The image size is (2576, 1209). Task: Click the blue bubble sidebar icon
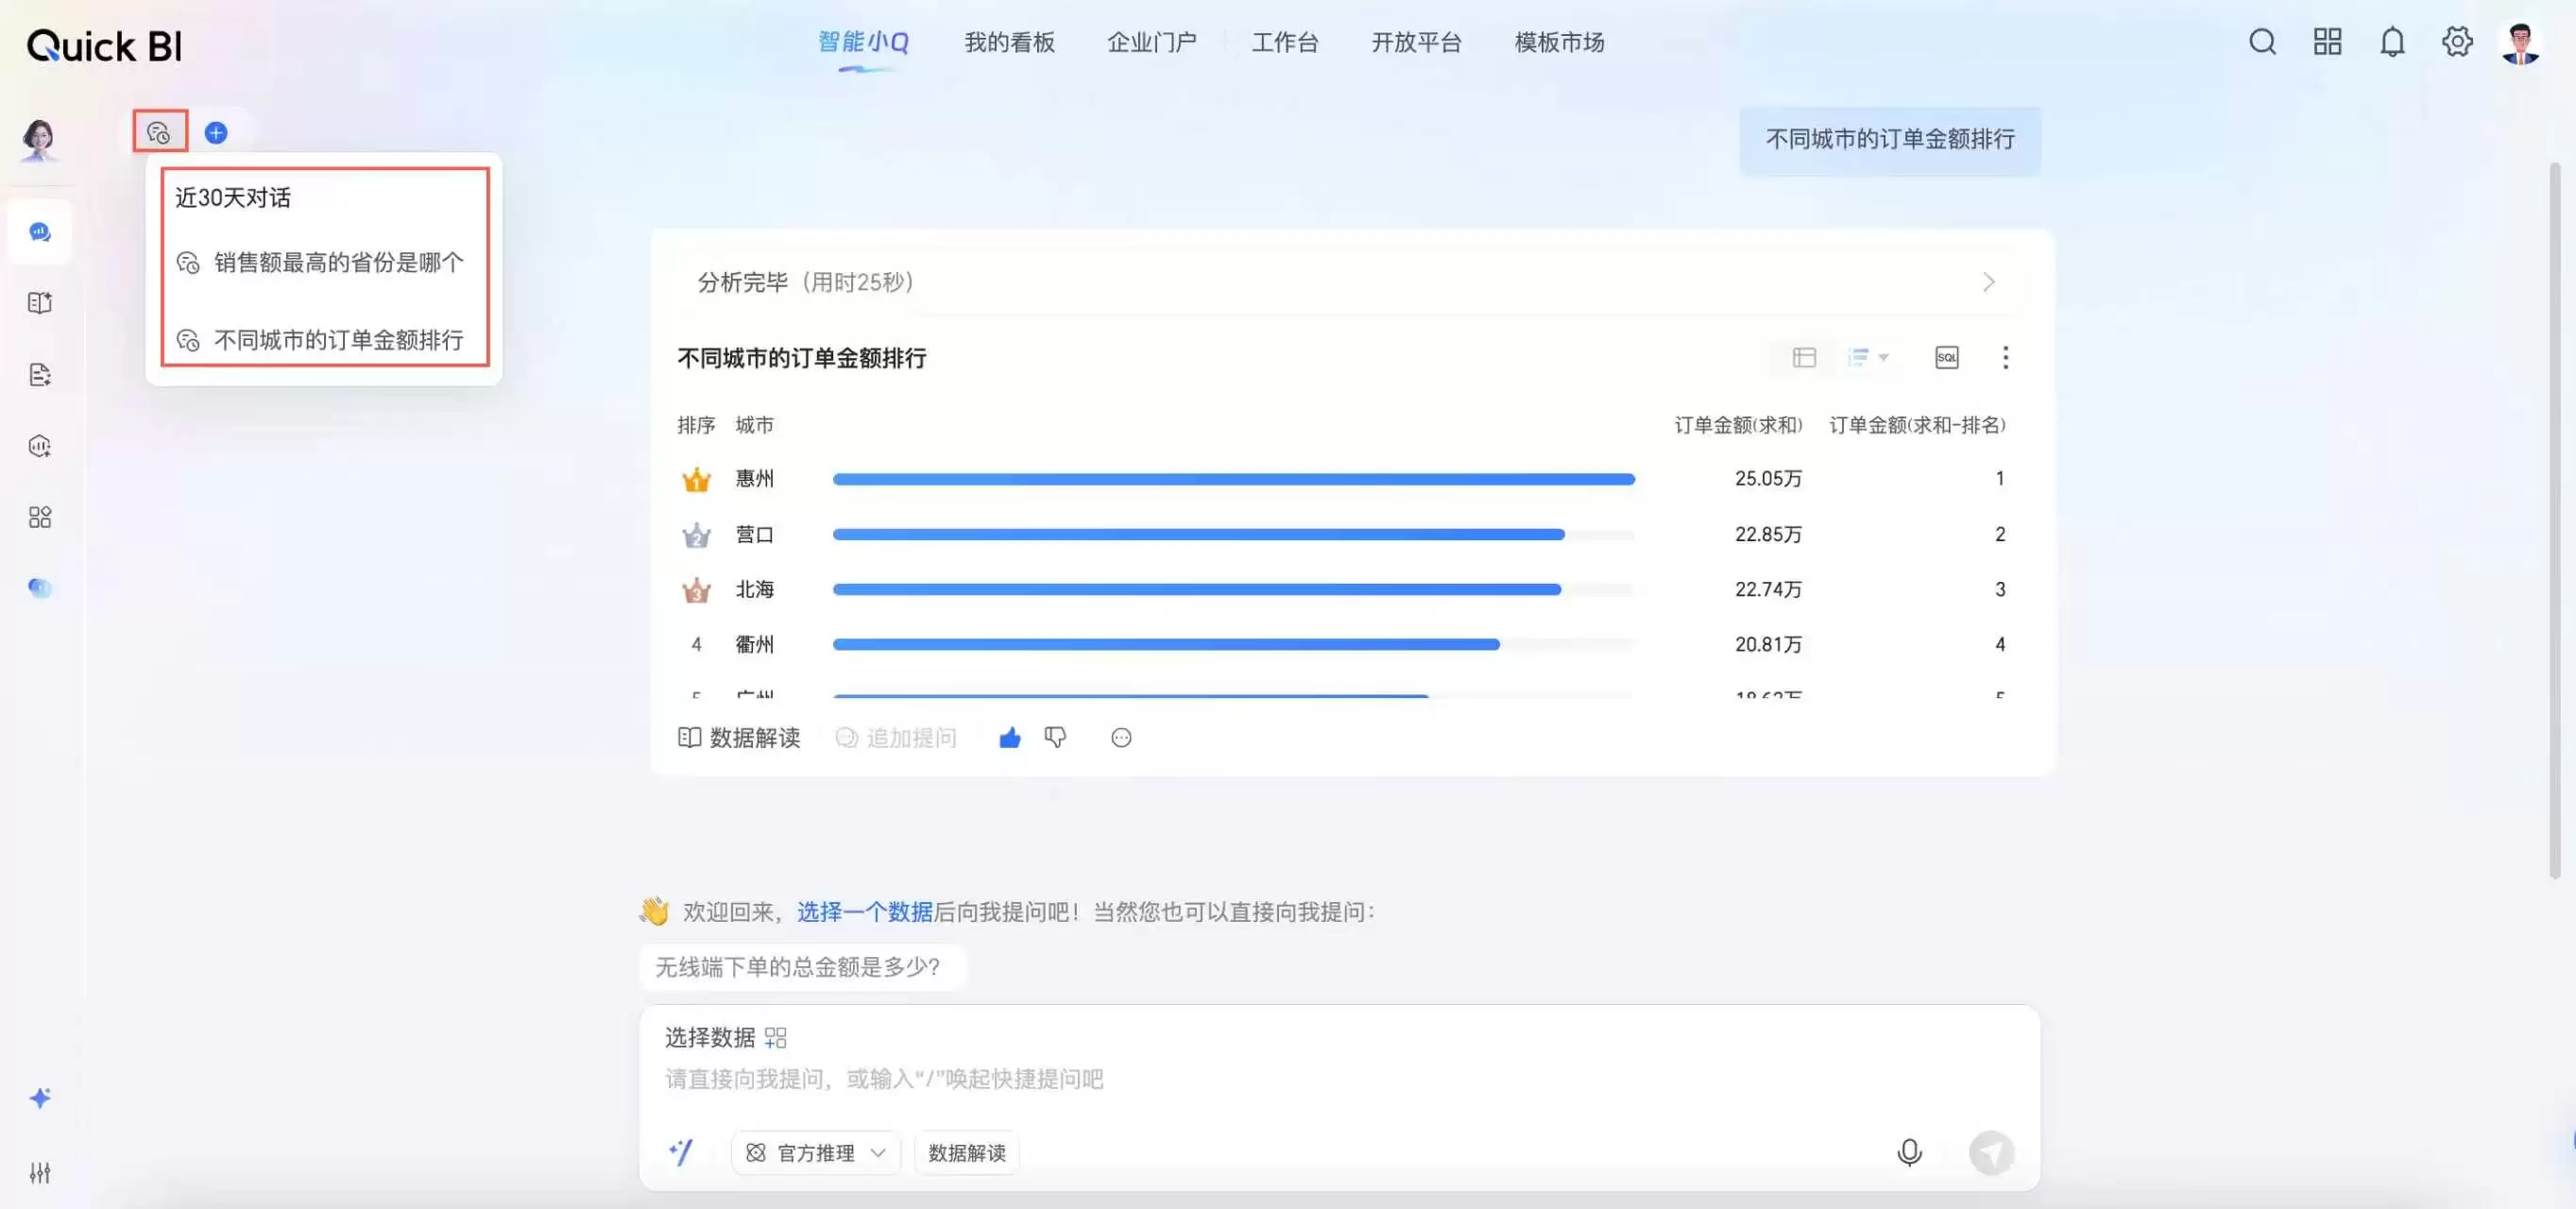(40, 588)
